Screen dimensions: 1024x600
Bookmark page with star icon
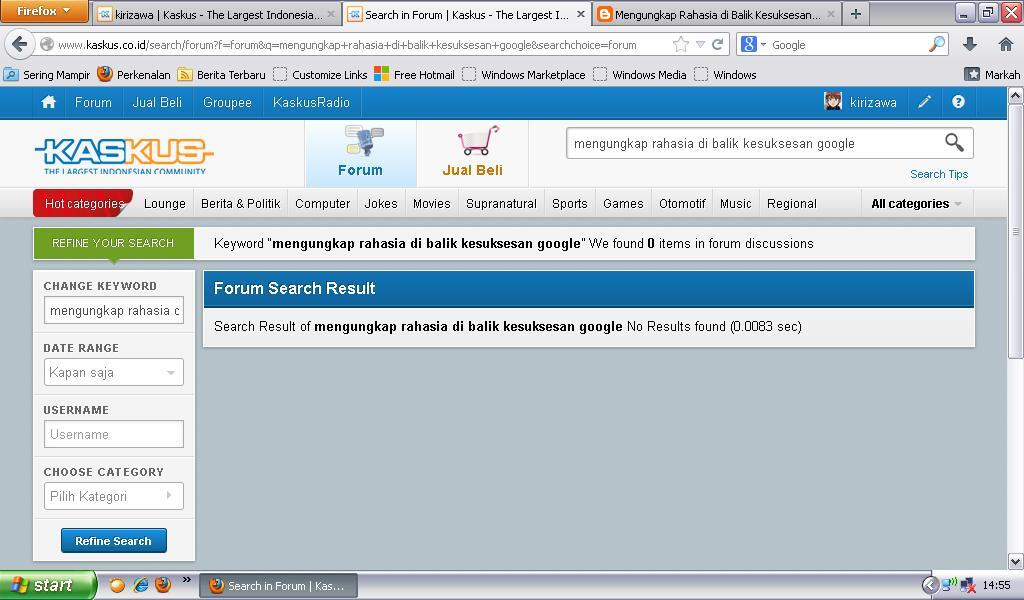point(680,44)
